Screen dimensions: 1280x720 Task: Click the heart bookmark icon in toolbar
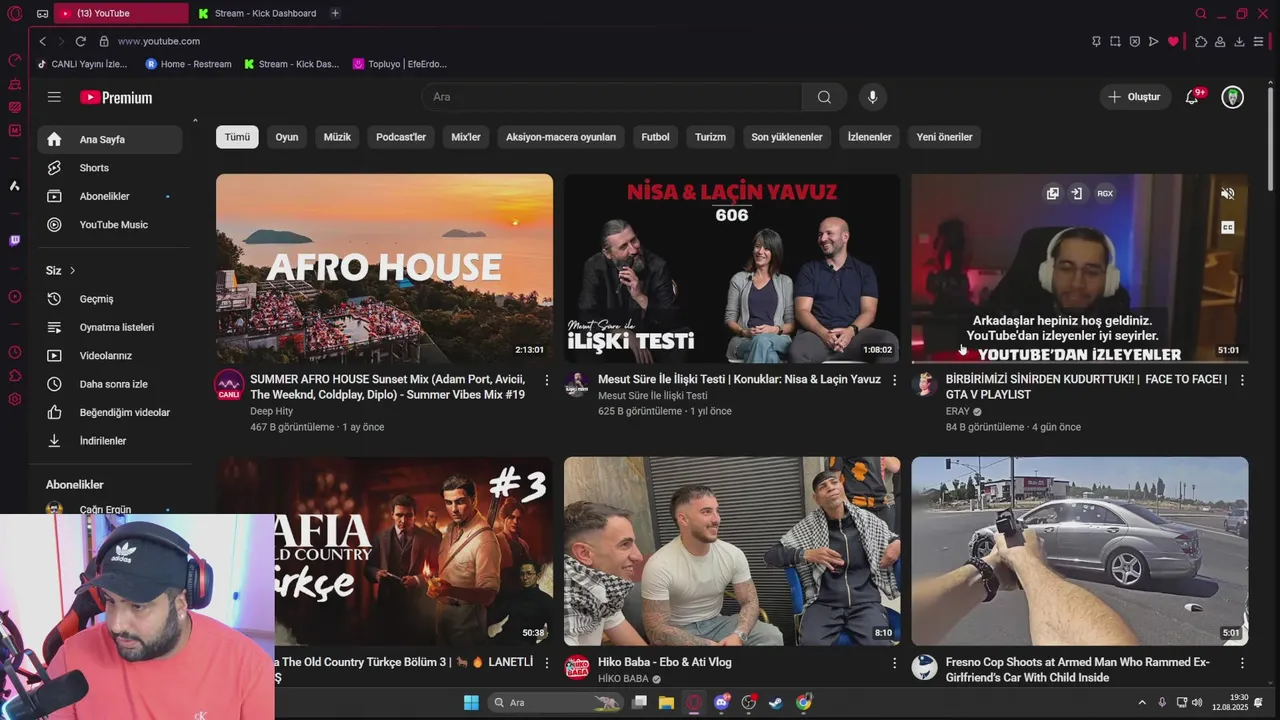pos(1173,41)
